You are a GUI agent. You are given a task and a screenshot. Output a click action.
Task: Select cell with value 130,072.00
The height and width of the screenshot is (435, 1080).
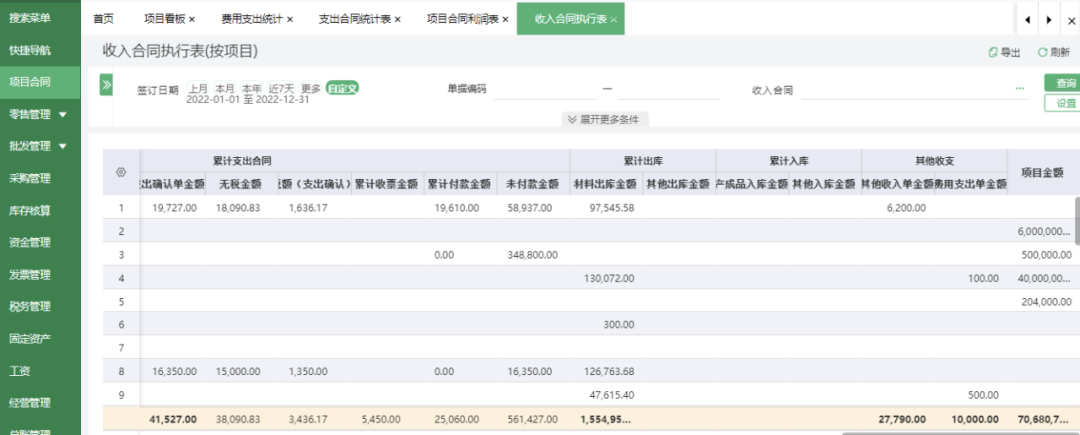point(606,278)
